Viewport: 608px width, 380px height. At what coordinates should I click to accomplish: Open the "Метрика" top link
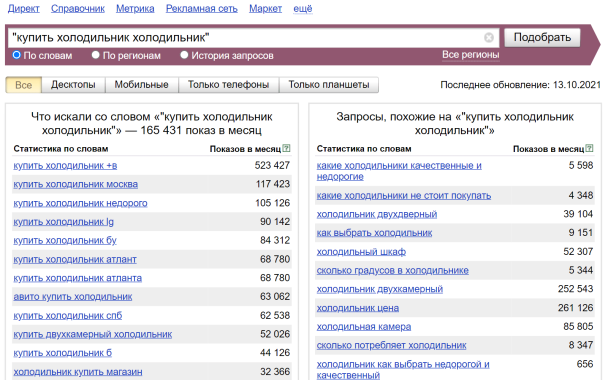click(135, 9)
